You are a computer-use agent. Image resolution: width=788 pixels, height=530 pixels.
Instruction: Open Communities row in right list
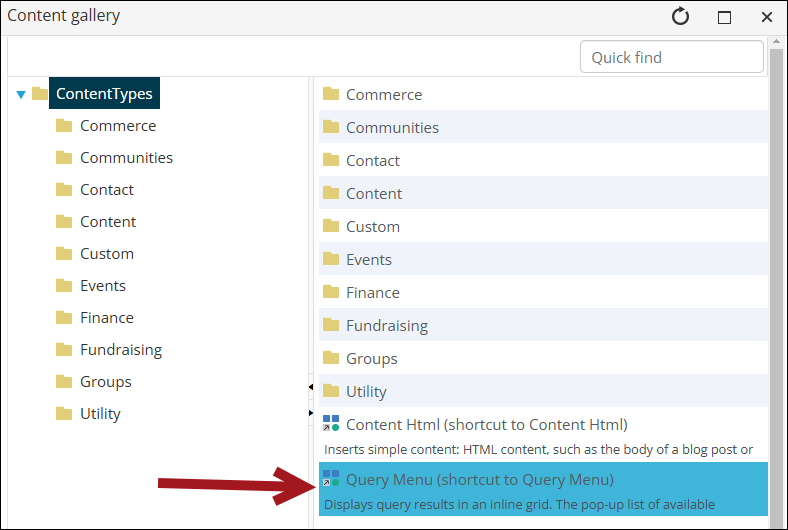click(x=543, y=127)
